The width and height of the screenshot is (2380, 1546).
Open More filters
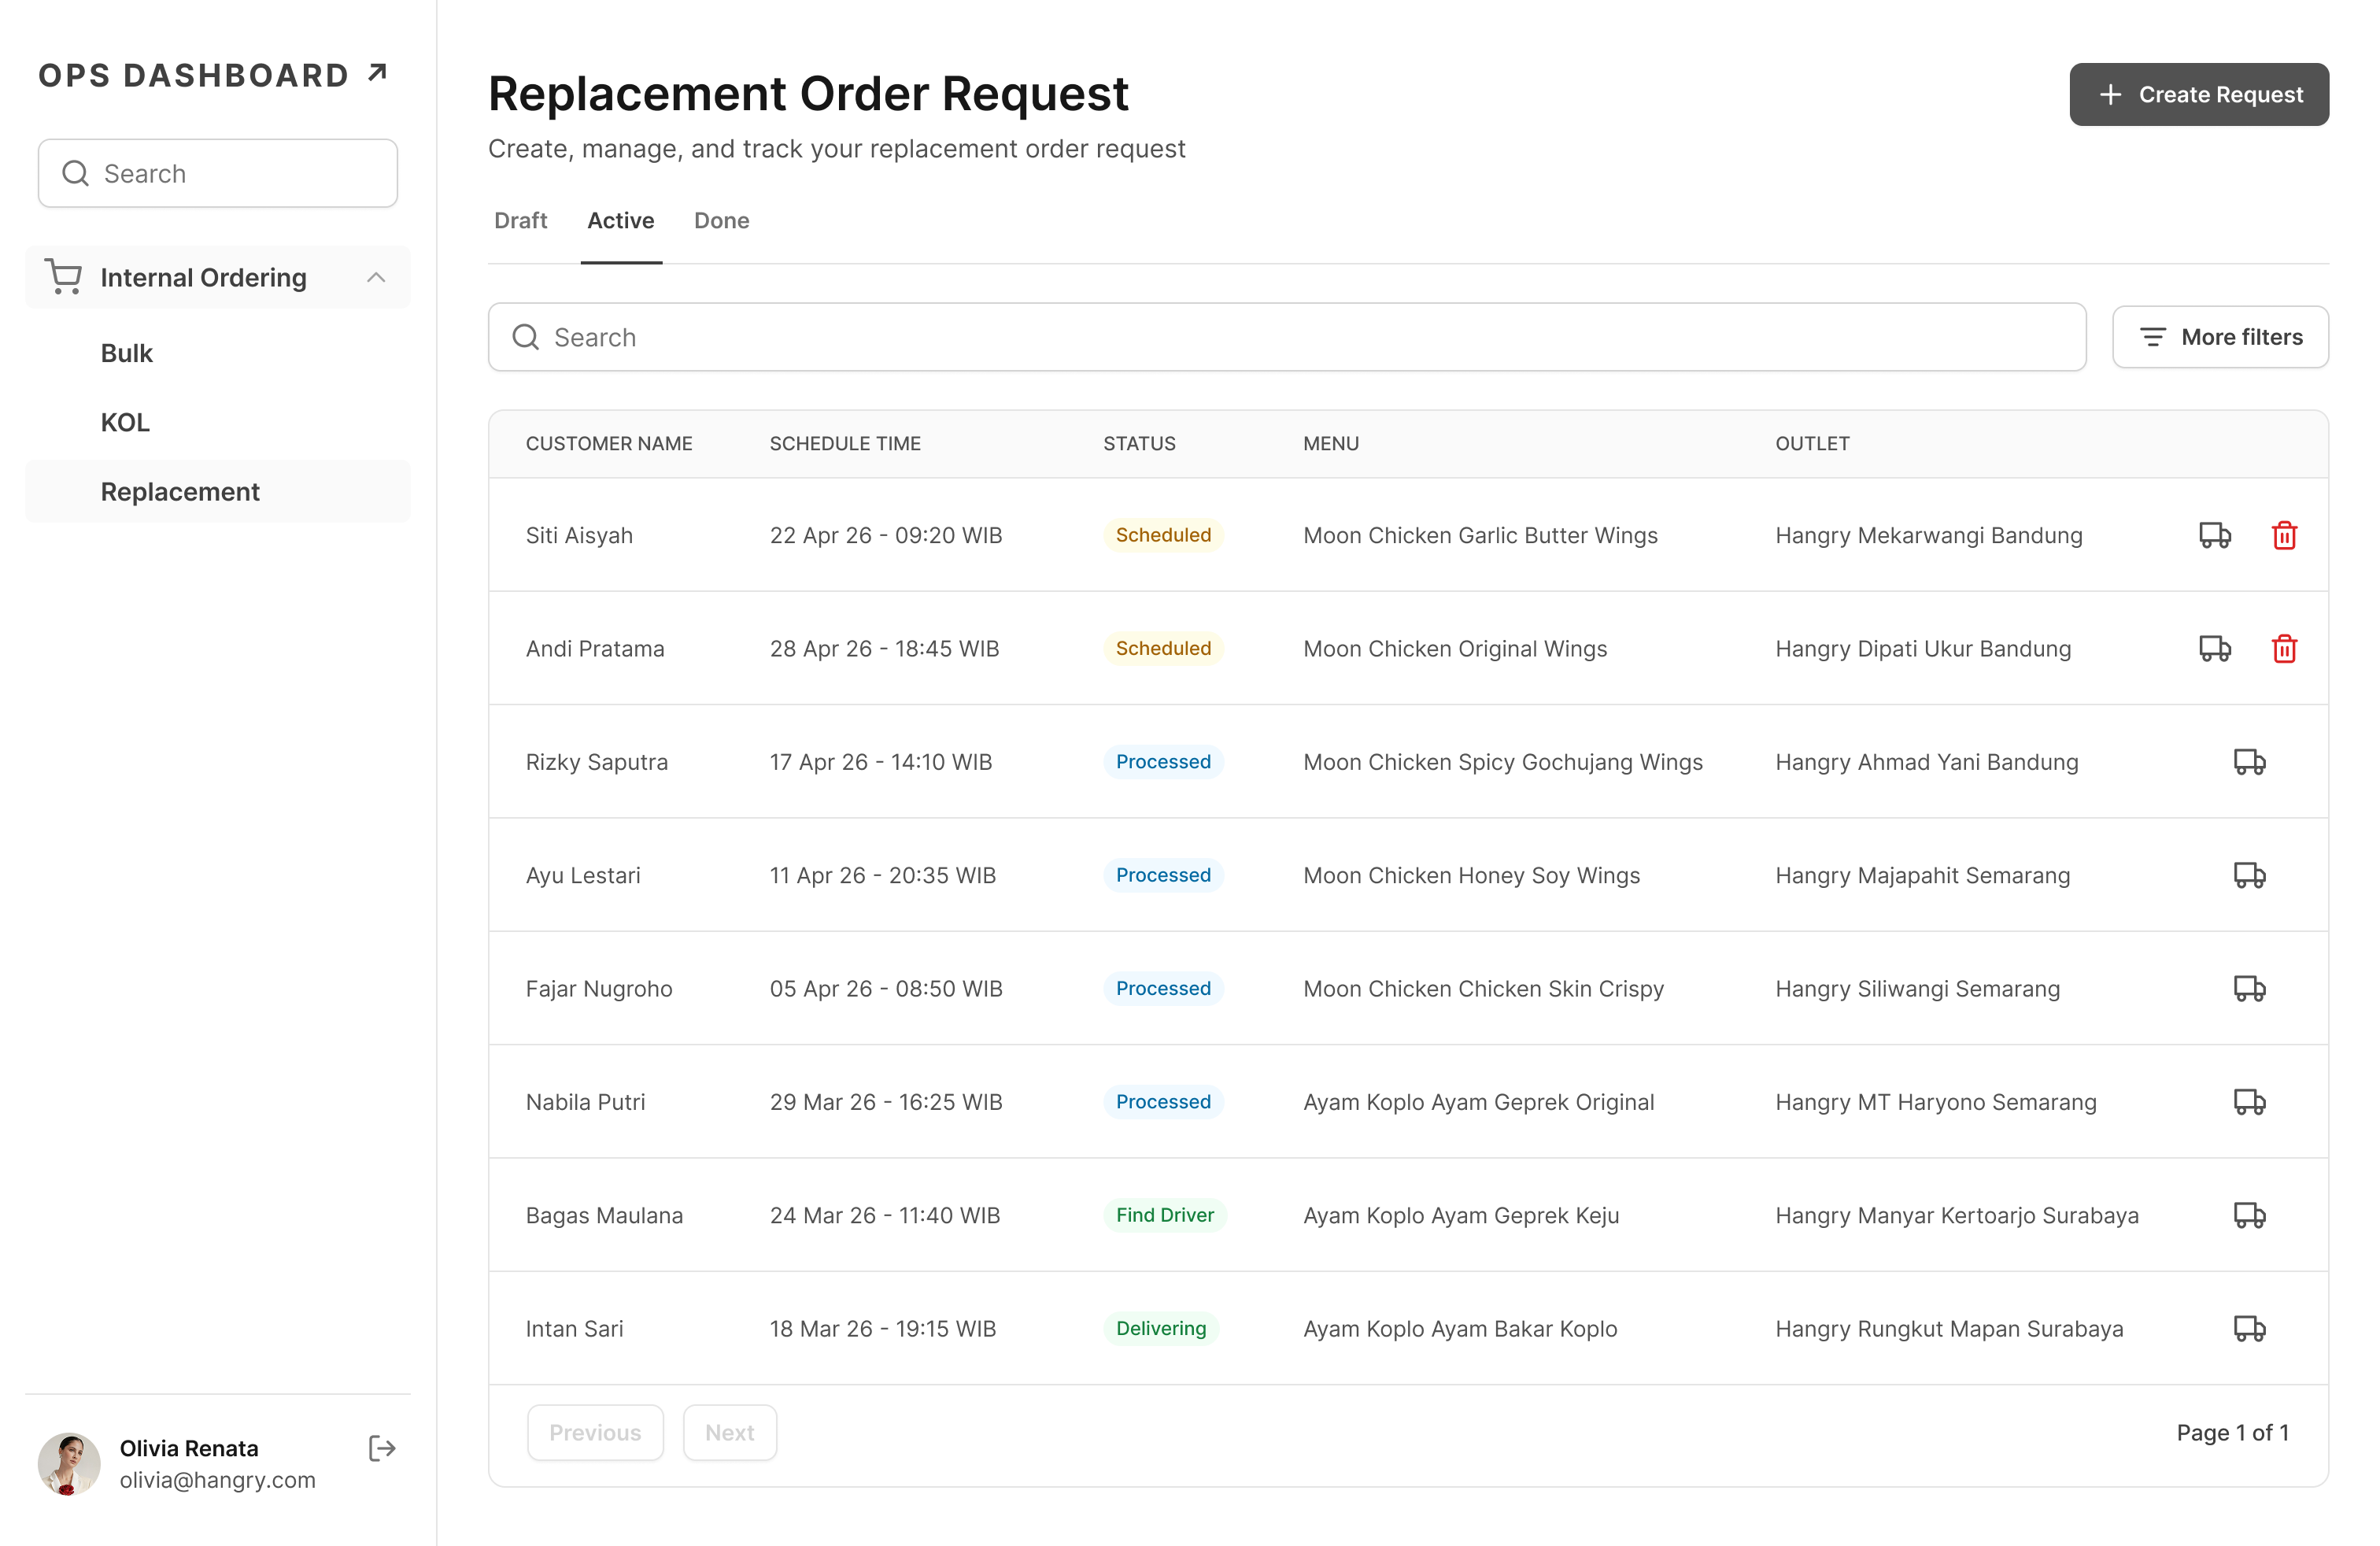[2220, 337]
